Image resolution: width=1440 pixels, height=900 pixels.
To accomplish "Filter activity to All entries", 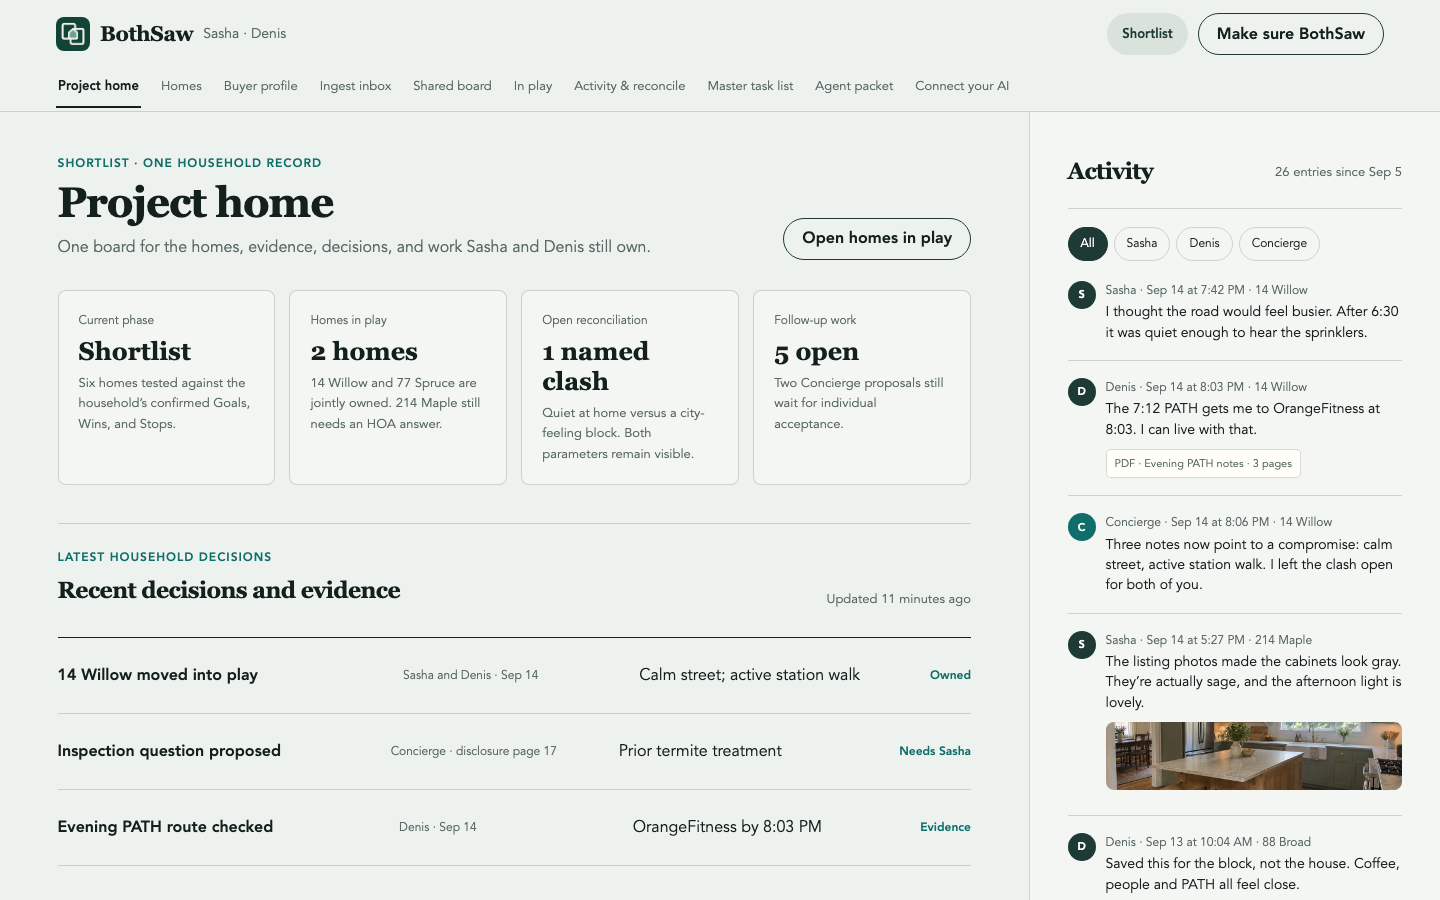I will [1087, 243].
